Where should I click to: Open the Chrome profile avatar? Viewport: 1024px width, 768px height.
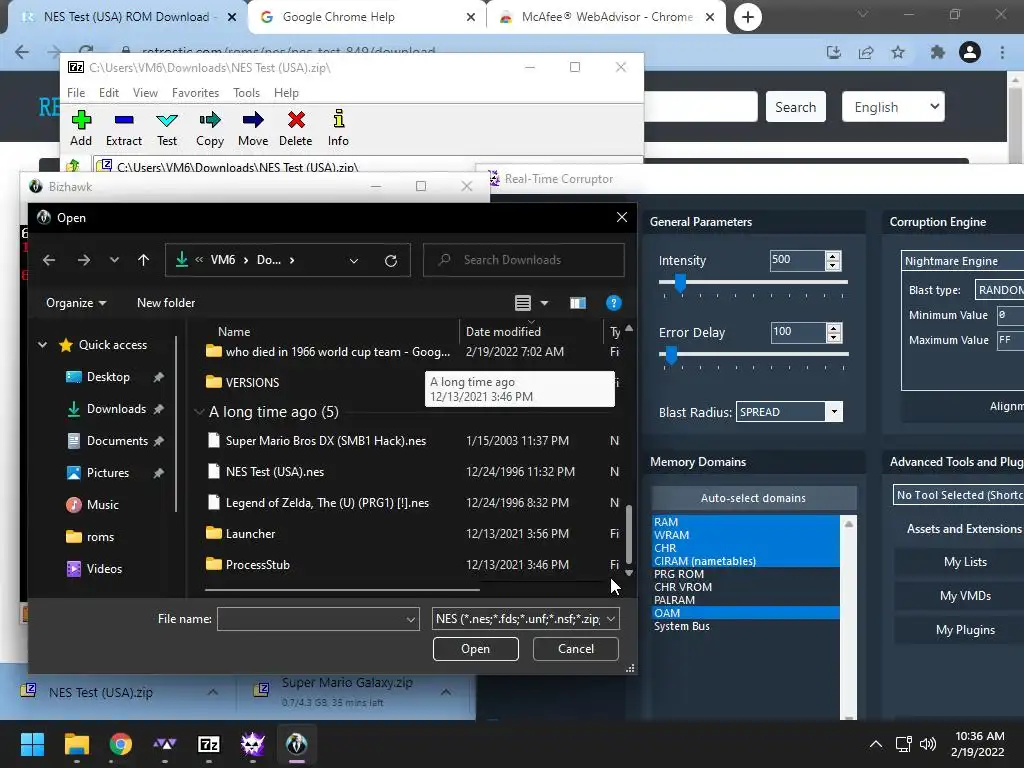970,52
